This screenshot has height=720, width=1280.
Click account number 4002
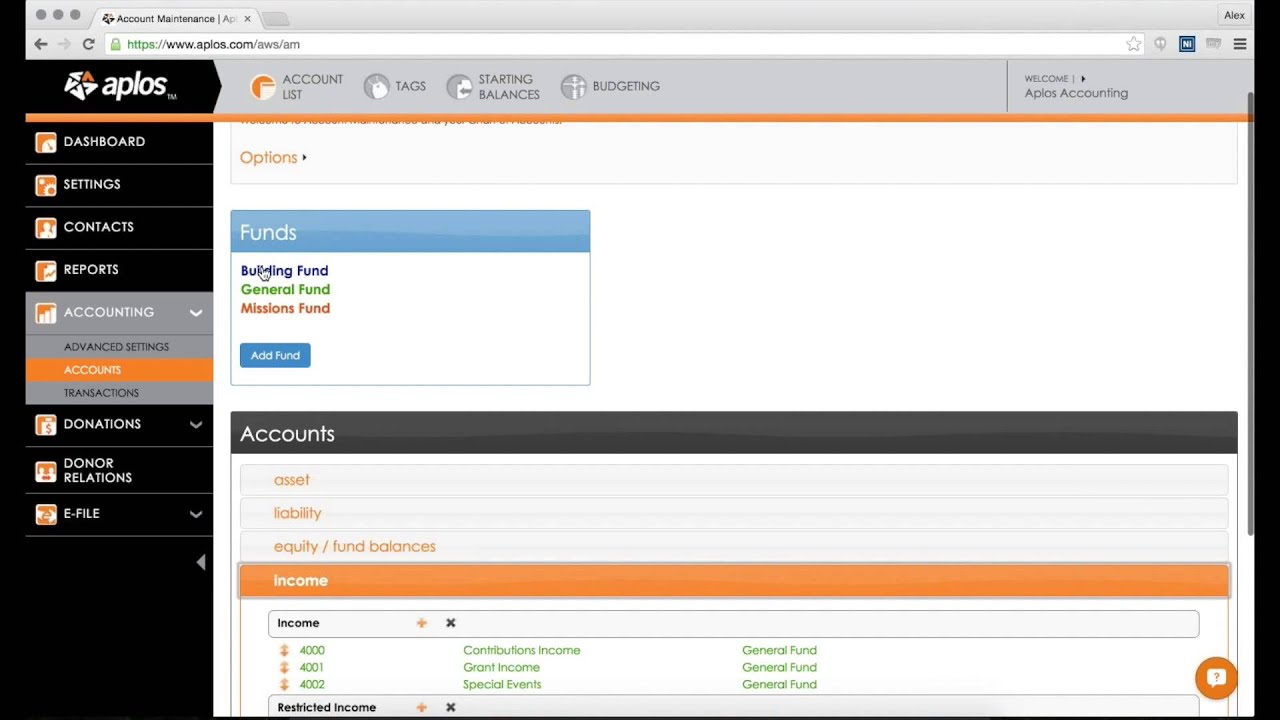[312, 684]
